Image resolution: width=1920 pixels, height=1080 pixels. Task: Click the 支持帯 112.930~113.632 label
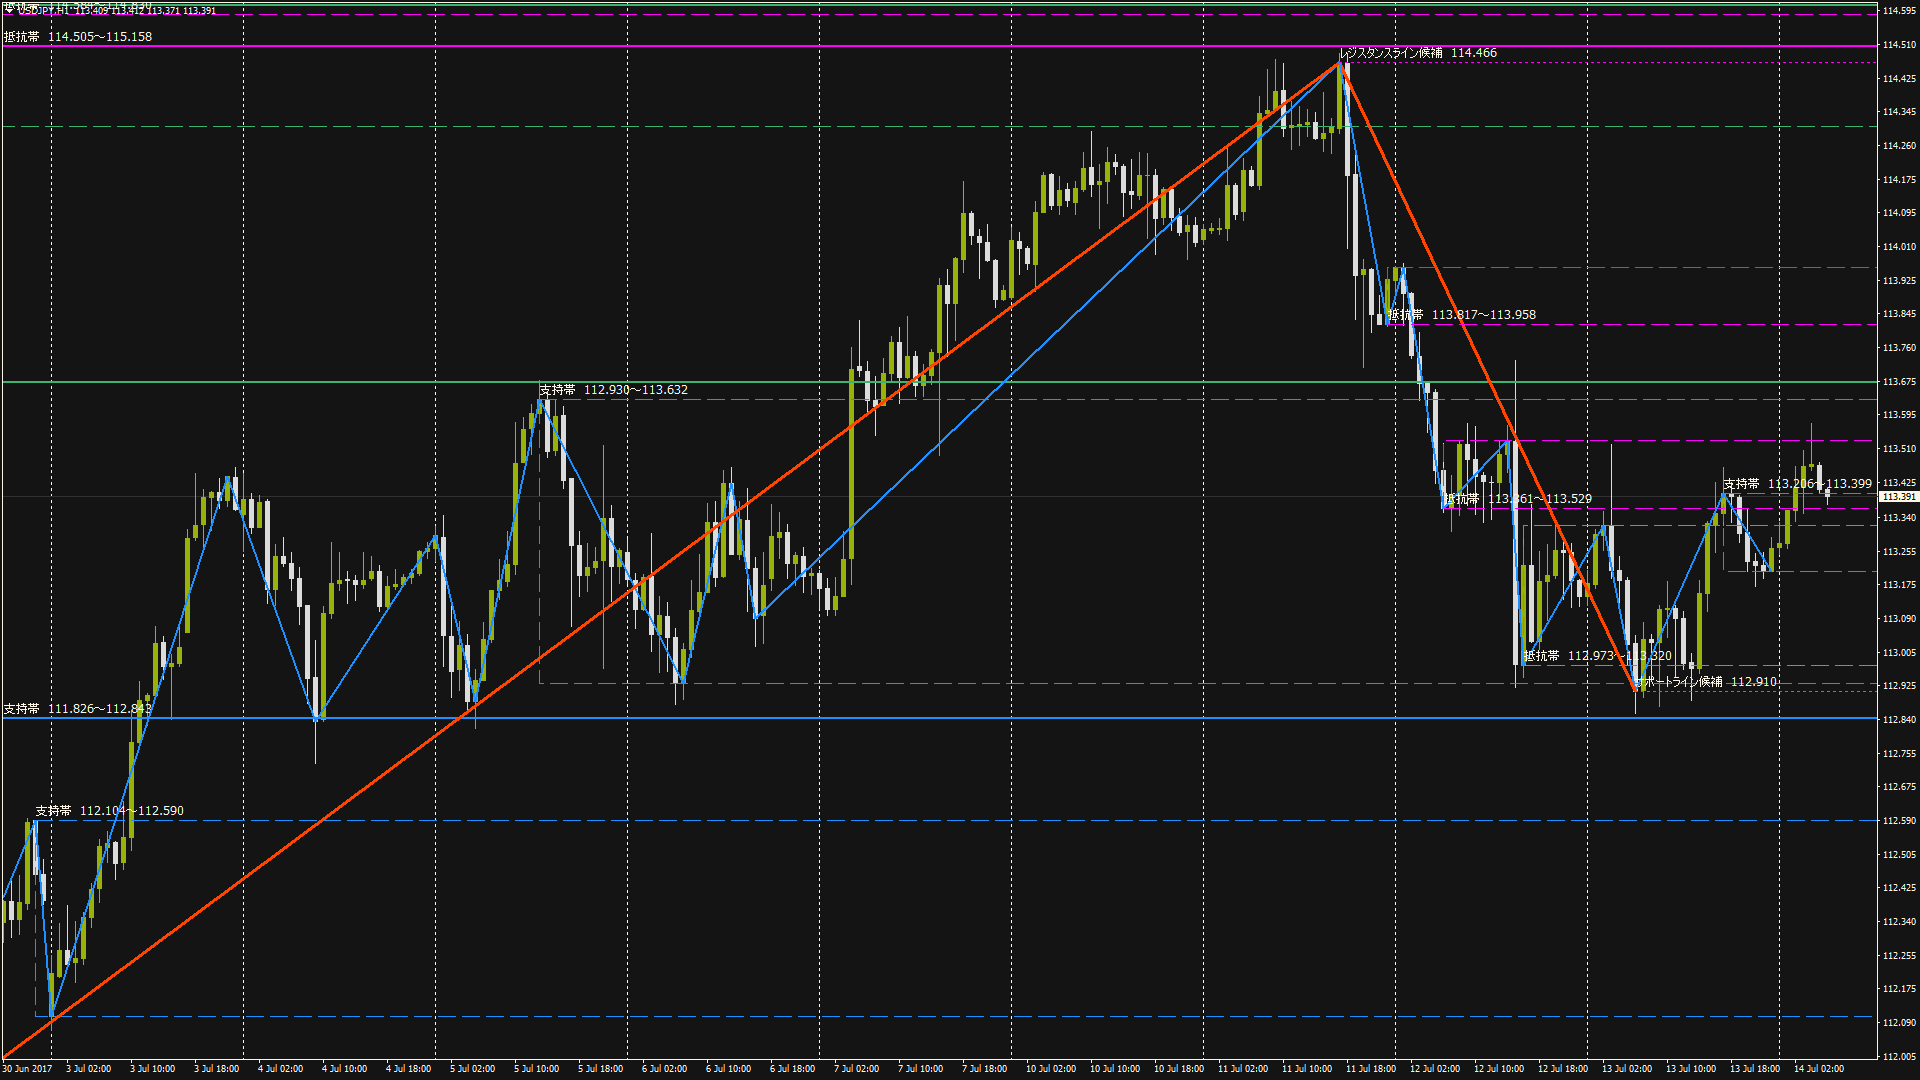click(x=614, y=390)
